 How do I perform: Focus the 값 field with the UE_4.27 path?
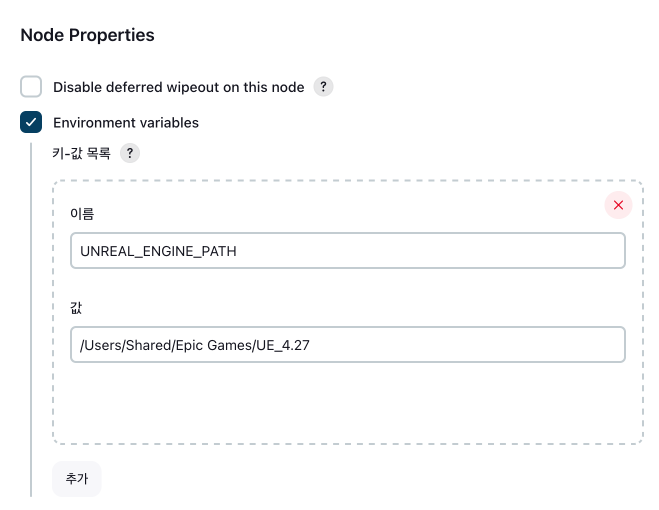[347, 345]
